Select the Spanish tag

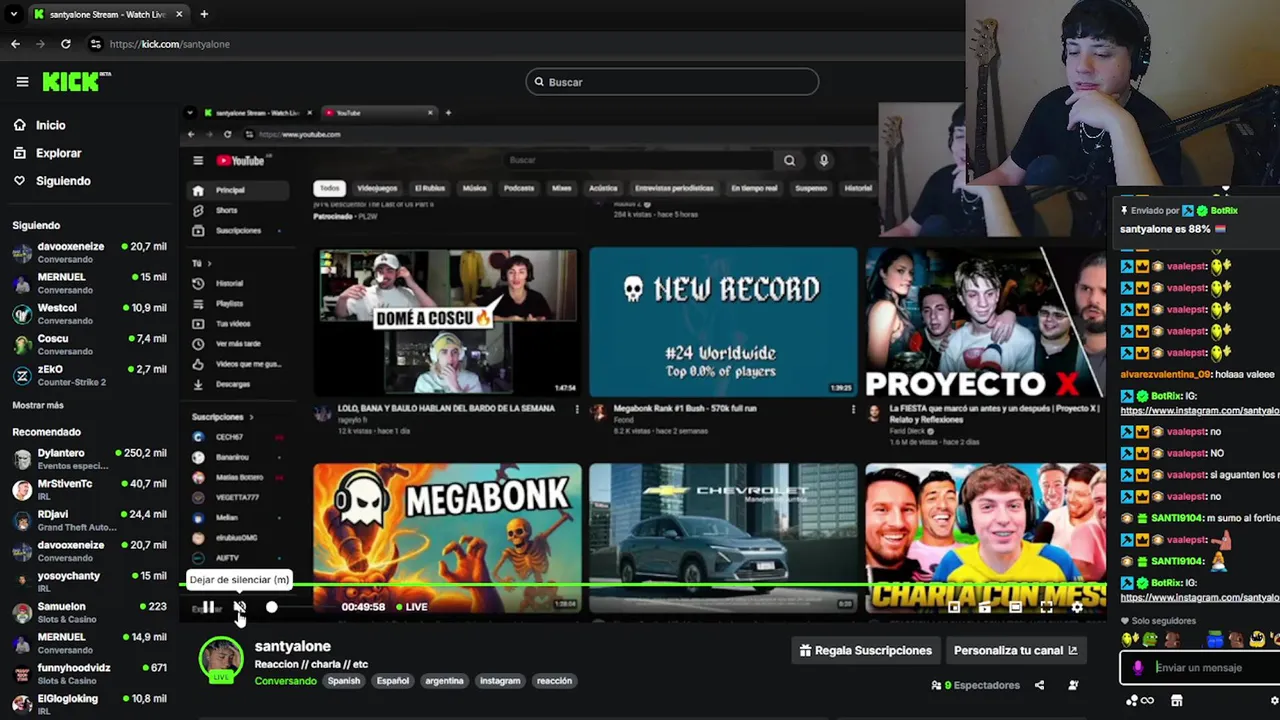coord(344,681)
